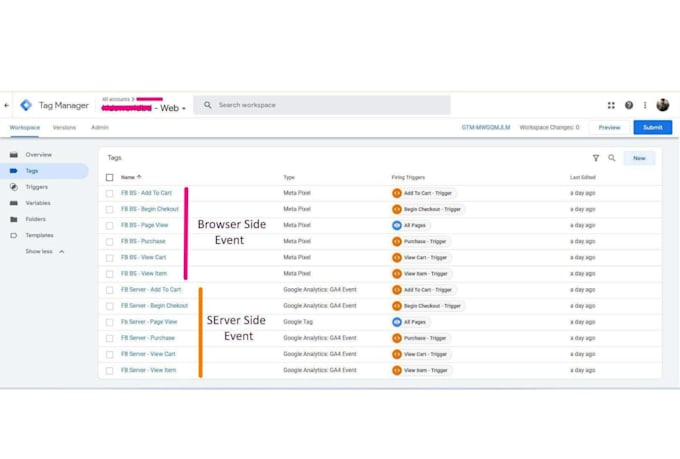Click the Last Edited column header
This screenshot has height=459, width=680.
coord(582,177)
